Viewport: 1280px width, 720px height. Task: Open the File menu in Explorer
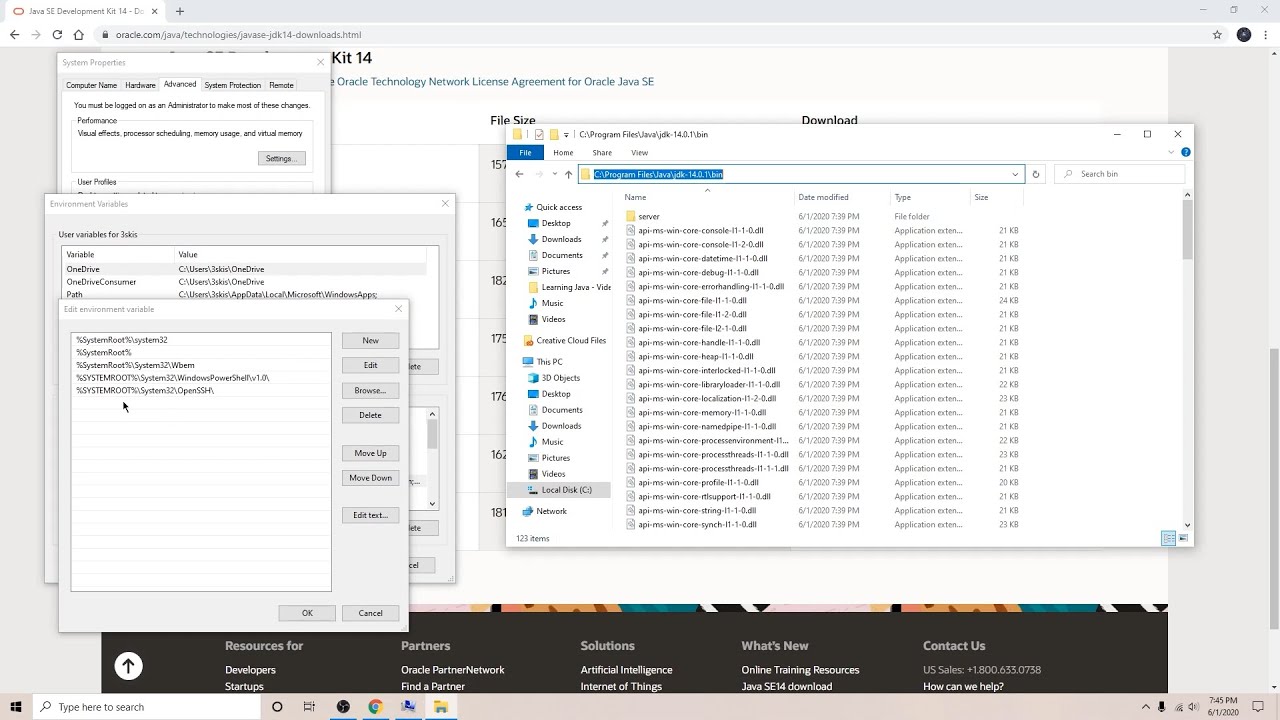tap(525, 153)
